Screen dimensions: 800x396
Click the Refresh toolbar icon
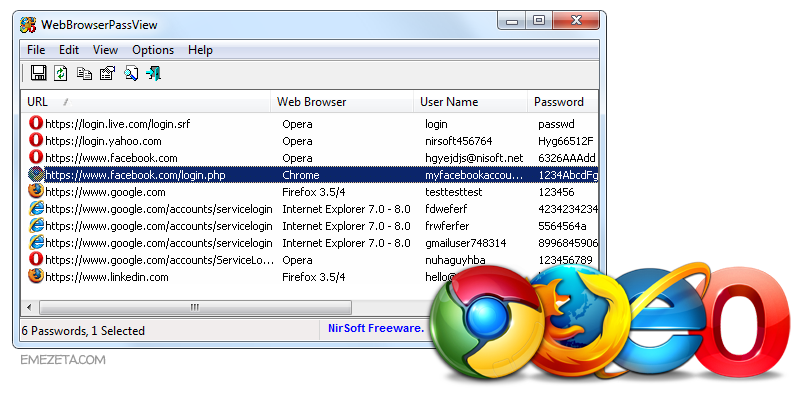pos(61,73)
